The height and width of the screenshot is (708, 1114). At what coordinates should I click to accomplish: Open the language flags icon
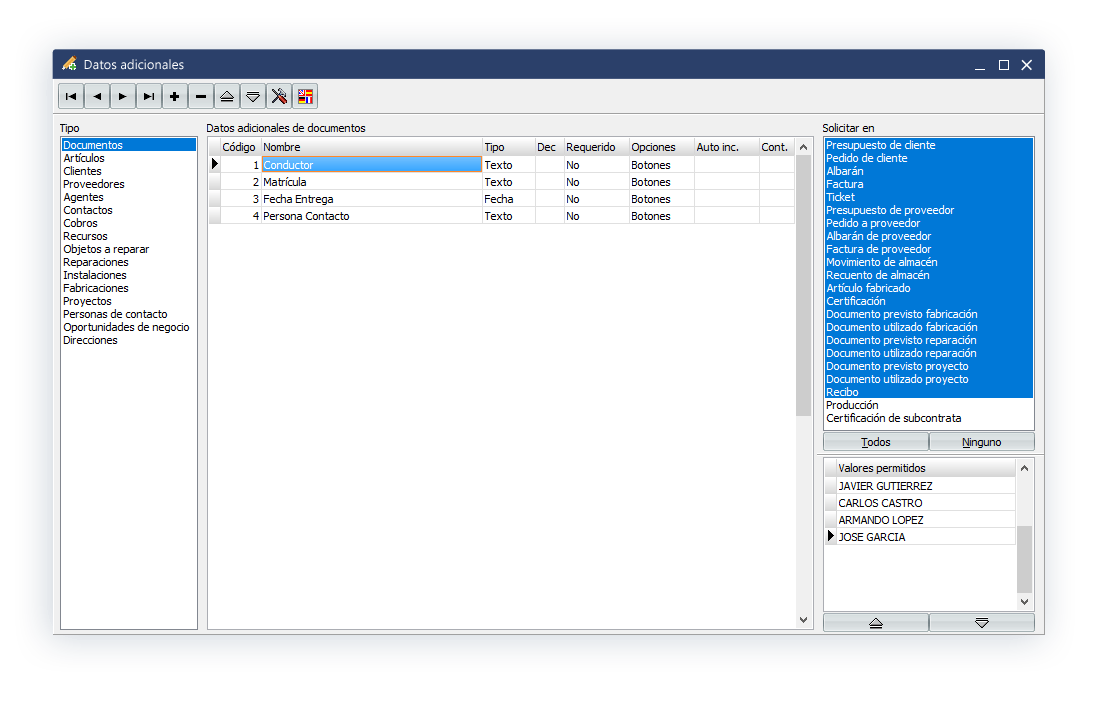pyautogui.click(x=305, y=96)
